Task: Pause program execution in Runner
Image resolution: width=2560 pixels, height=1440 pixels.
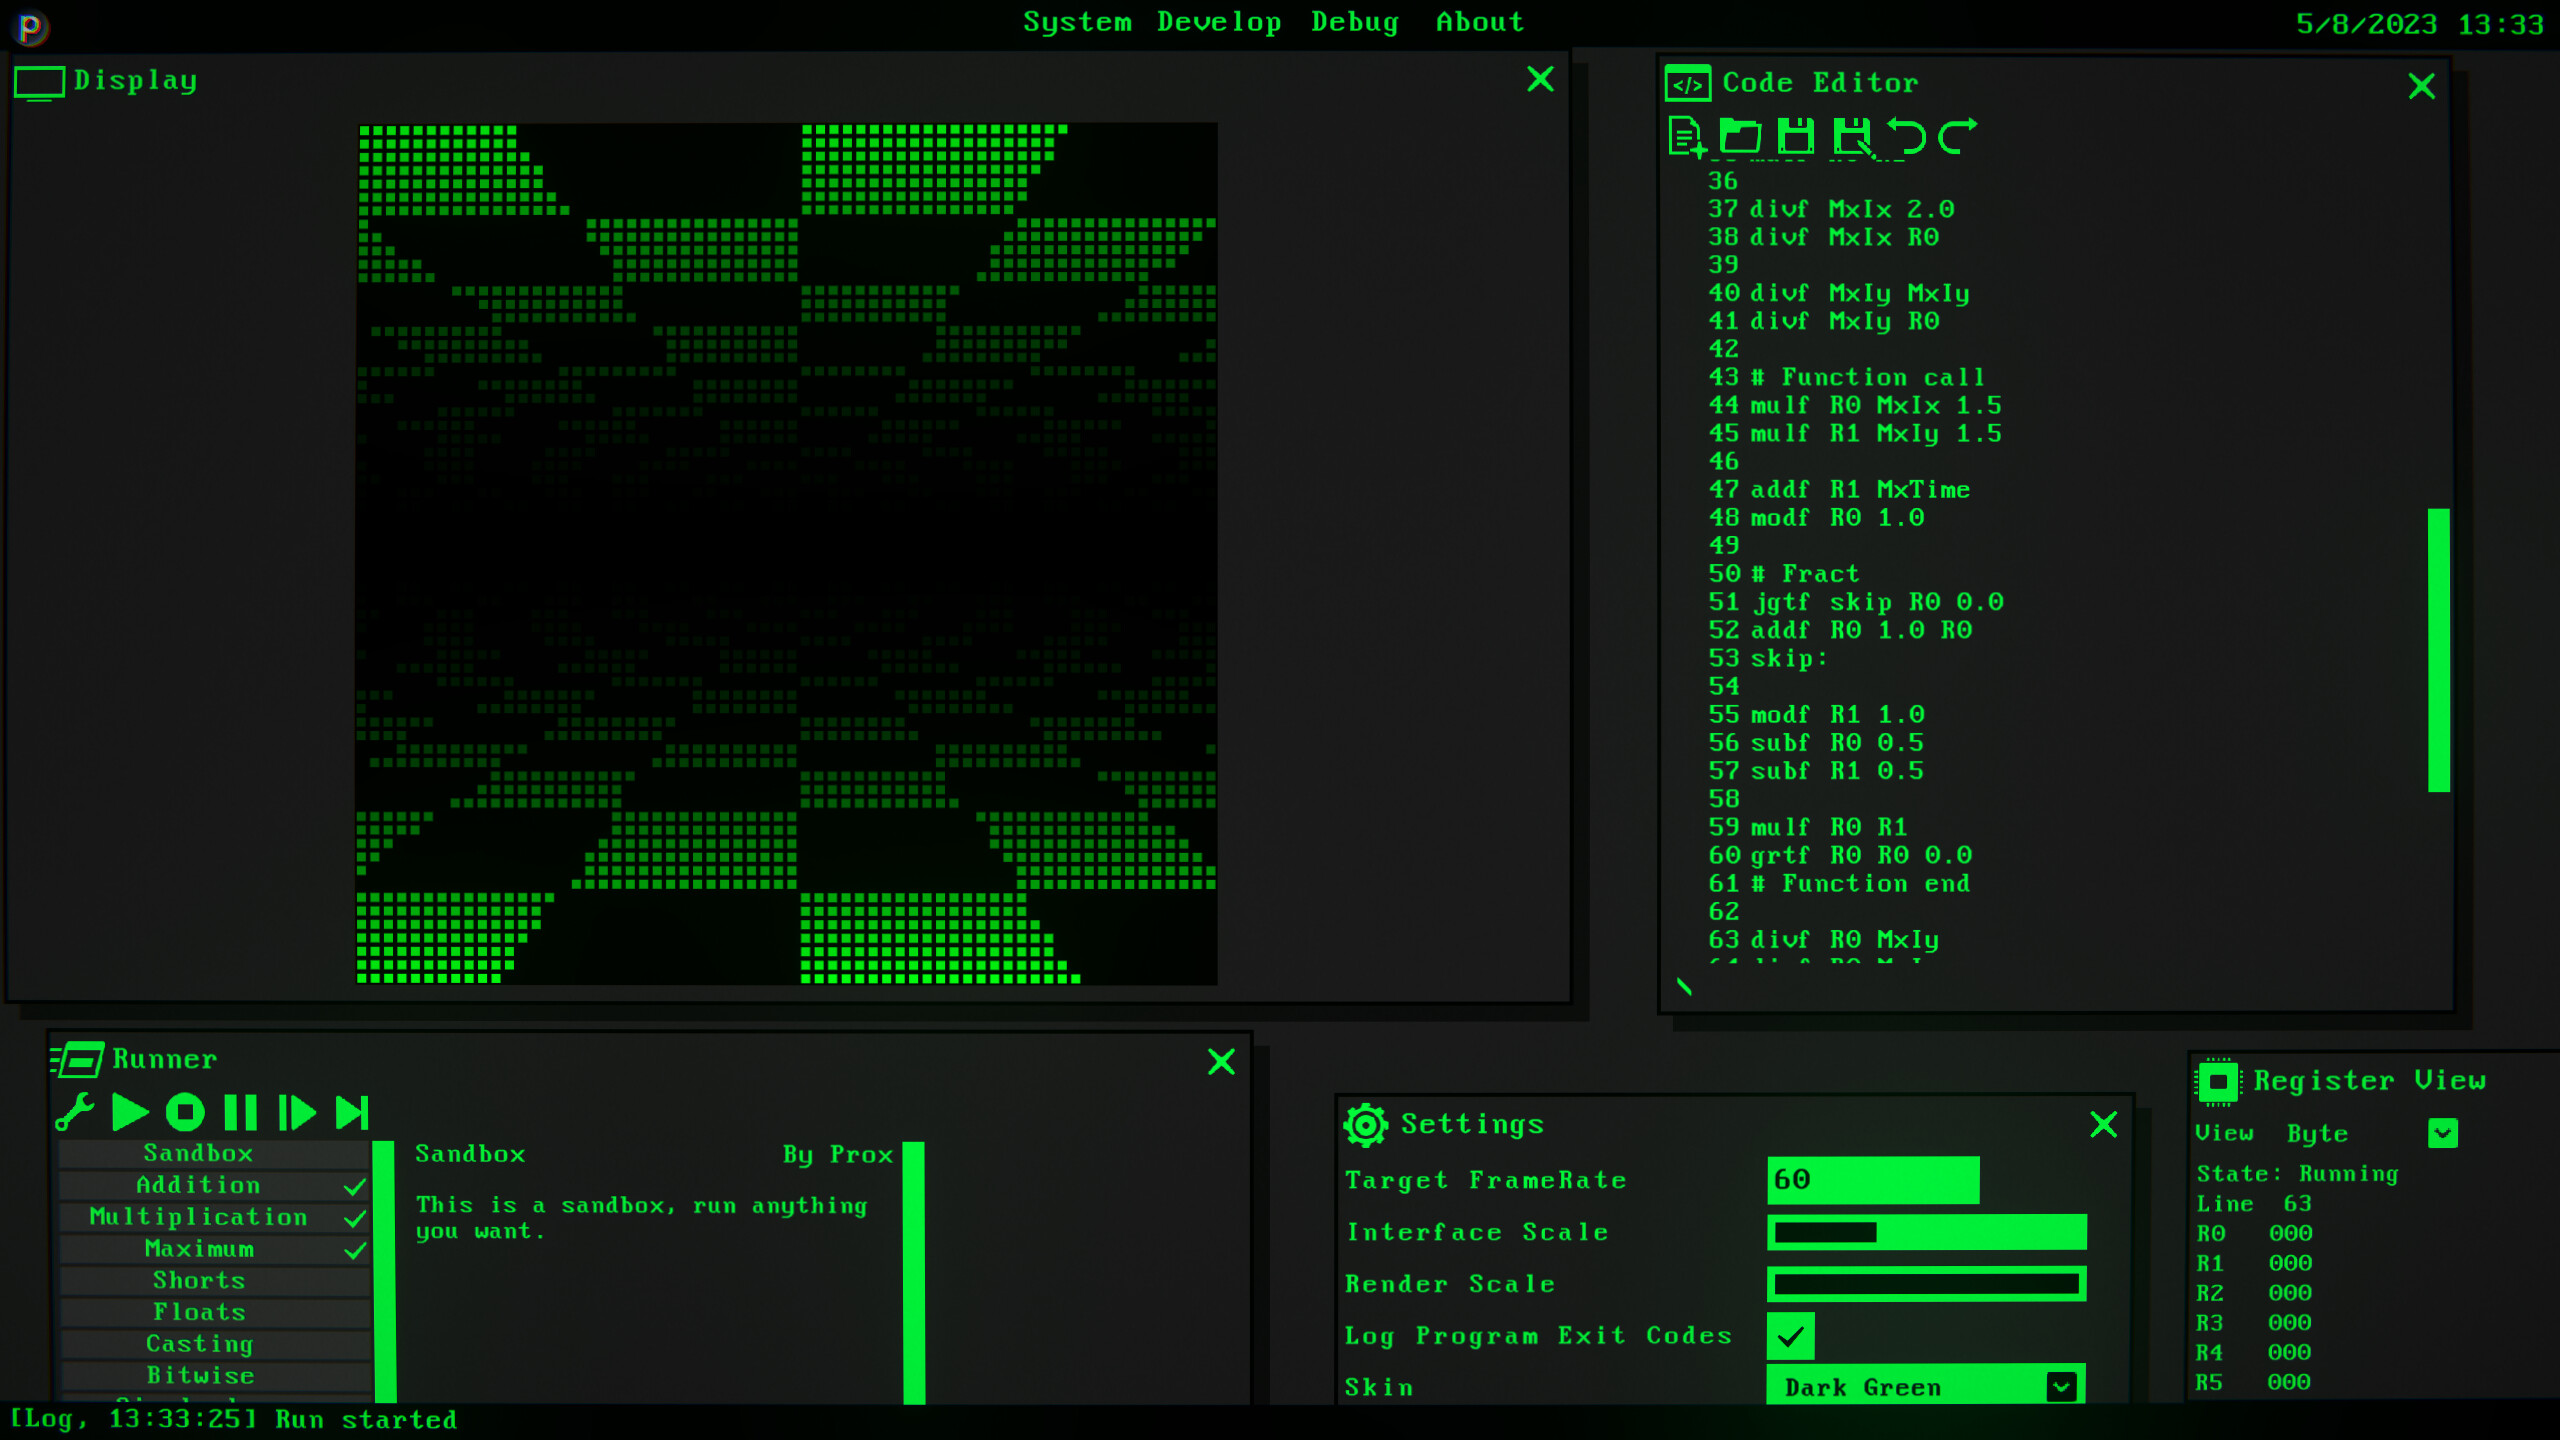Action: point(241,1112)
